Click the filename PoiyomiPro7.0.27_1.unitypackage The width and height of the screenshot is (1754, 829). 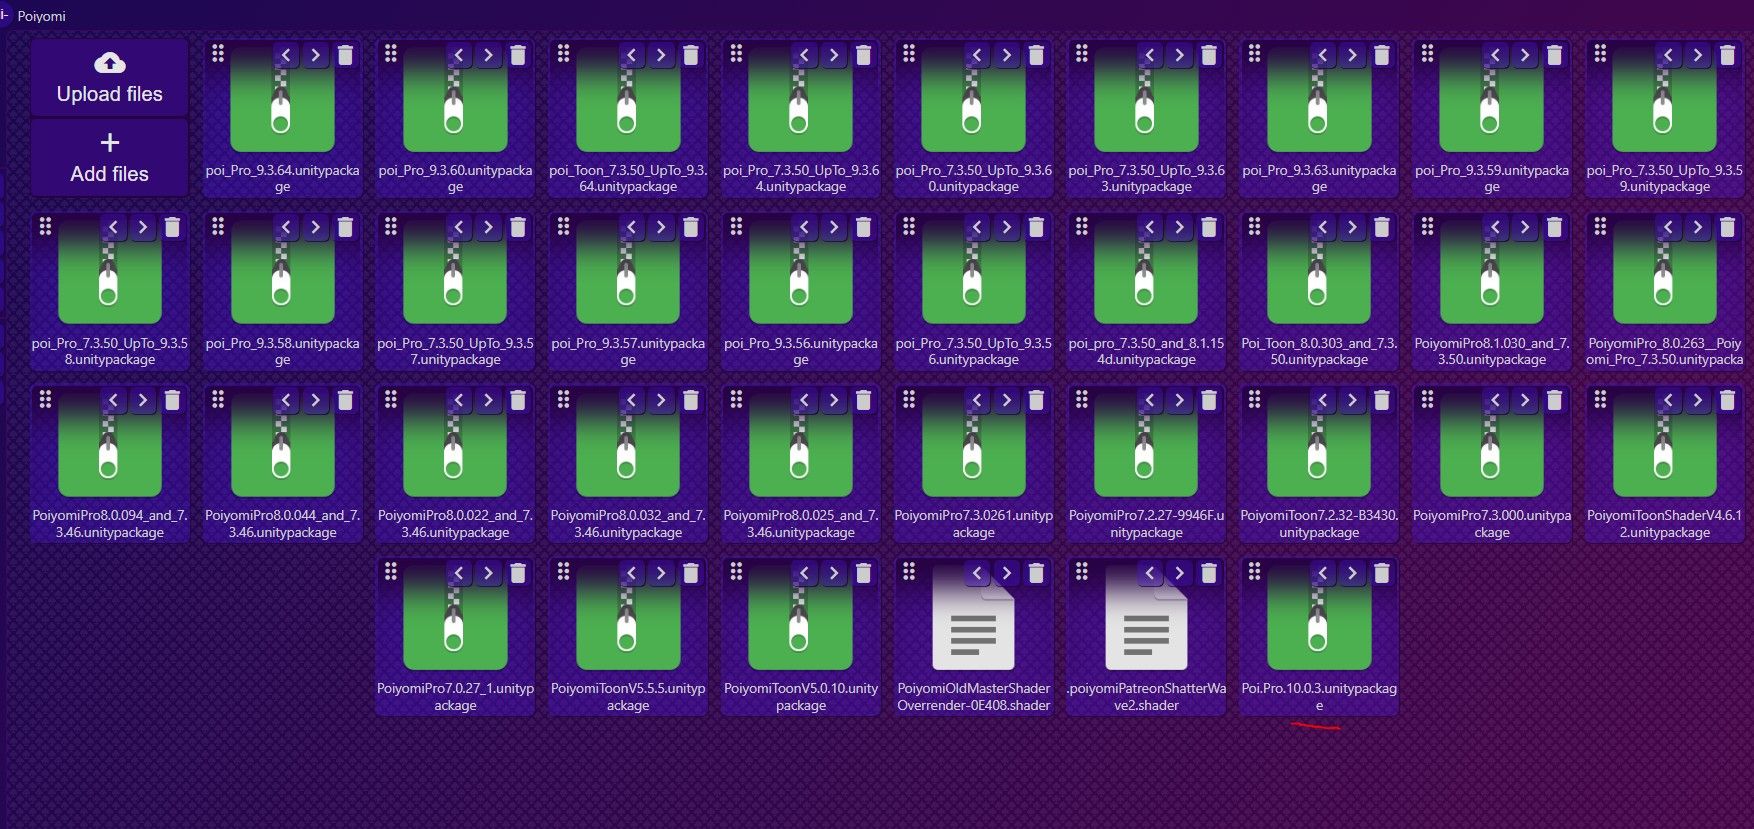point(455,697)
